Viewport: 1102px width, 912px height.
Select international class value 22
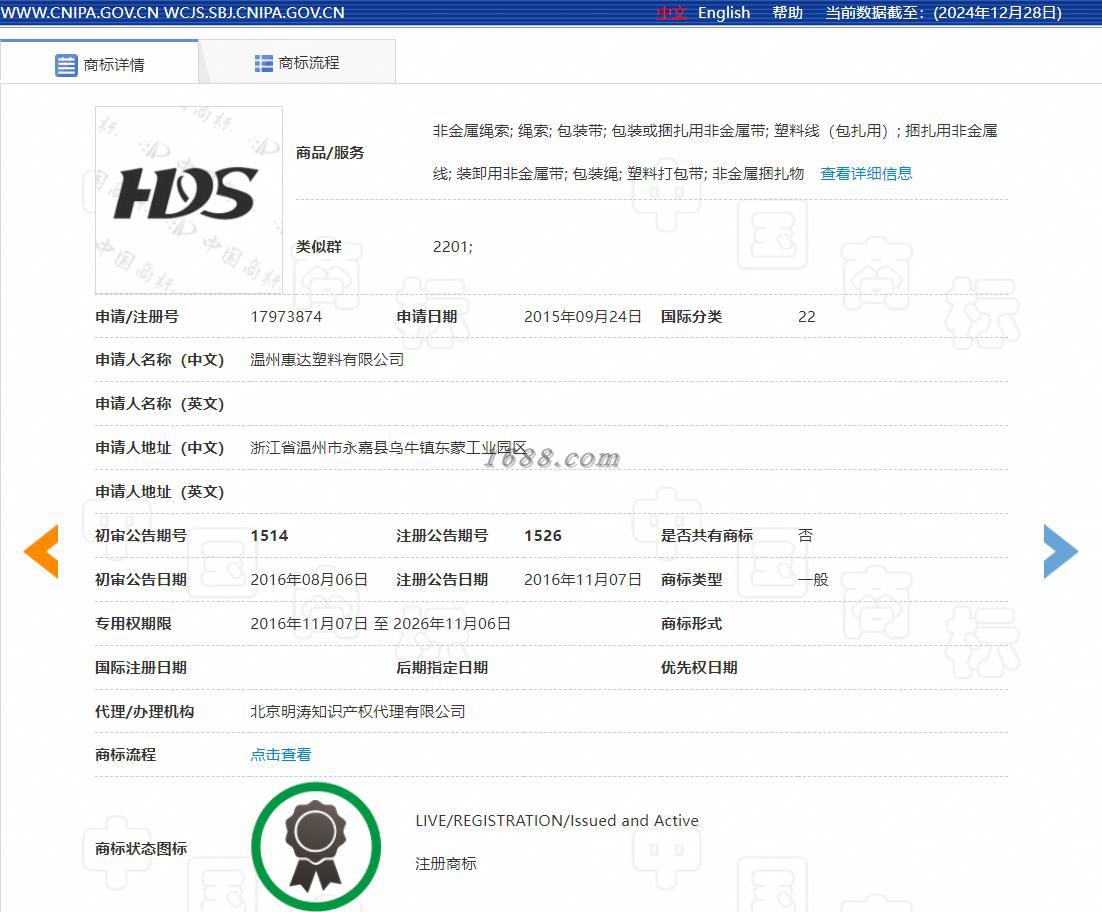point(807,317)
